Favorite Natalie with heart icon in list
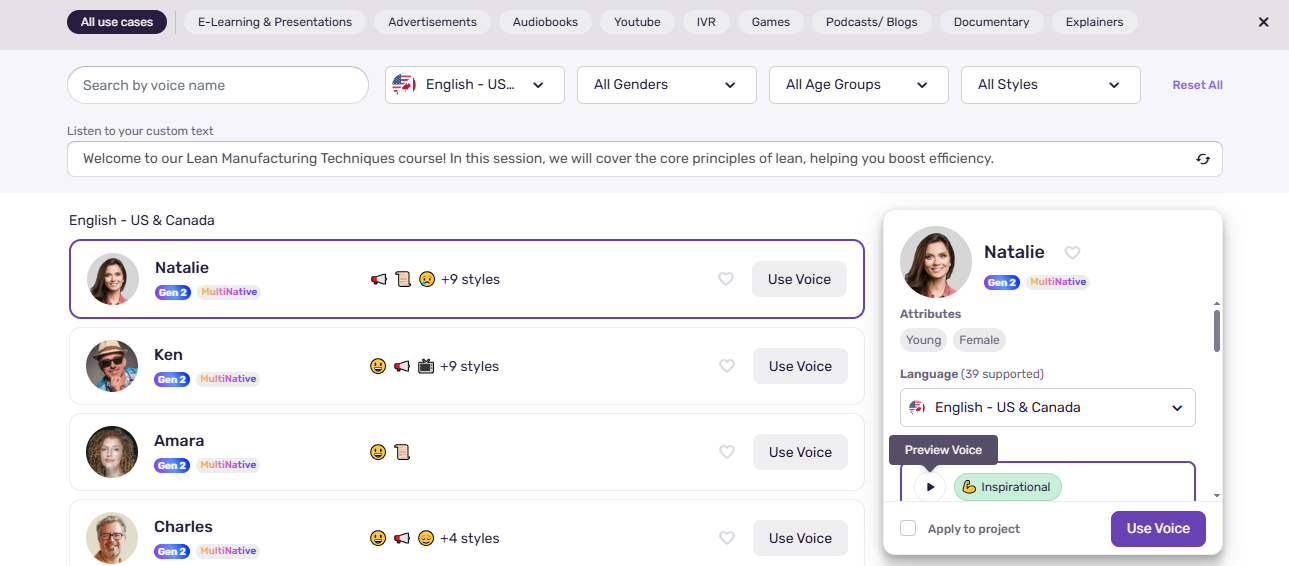The width and height of the screenshot is (1289, 566). [726, 279]
